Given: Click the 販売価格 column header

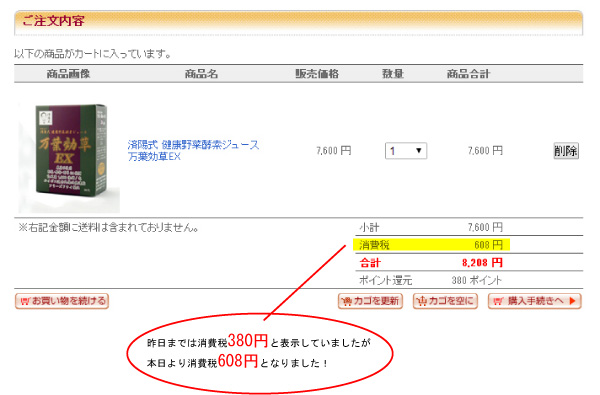Looking at the screenshot, I should coord(317,73).
